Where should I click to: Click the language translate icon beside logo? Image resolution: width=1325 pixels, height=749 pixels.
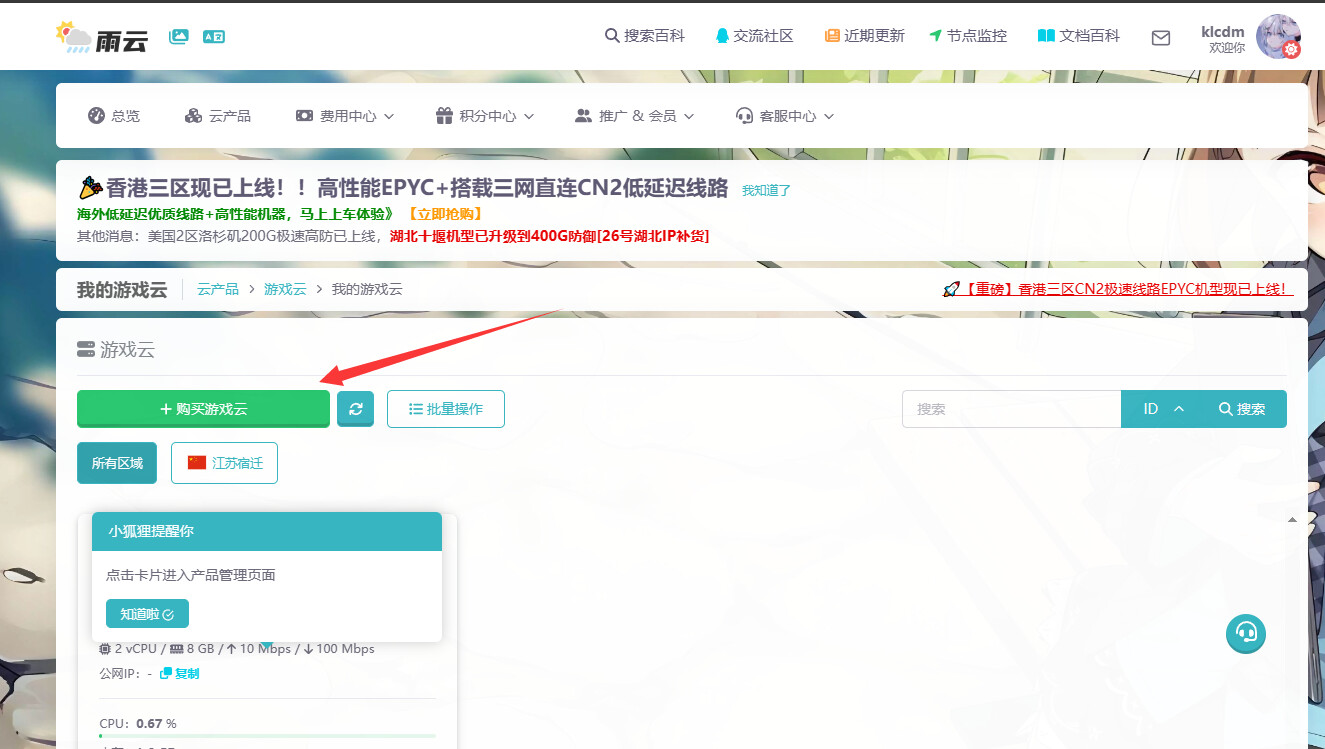214,36
